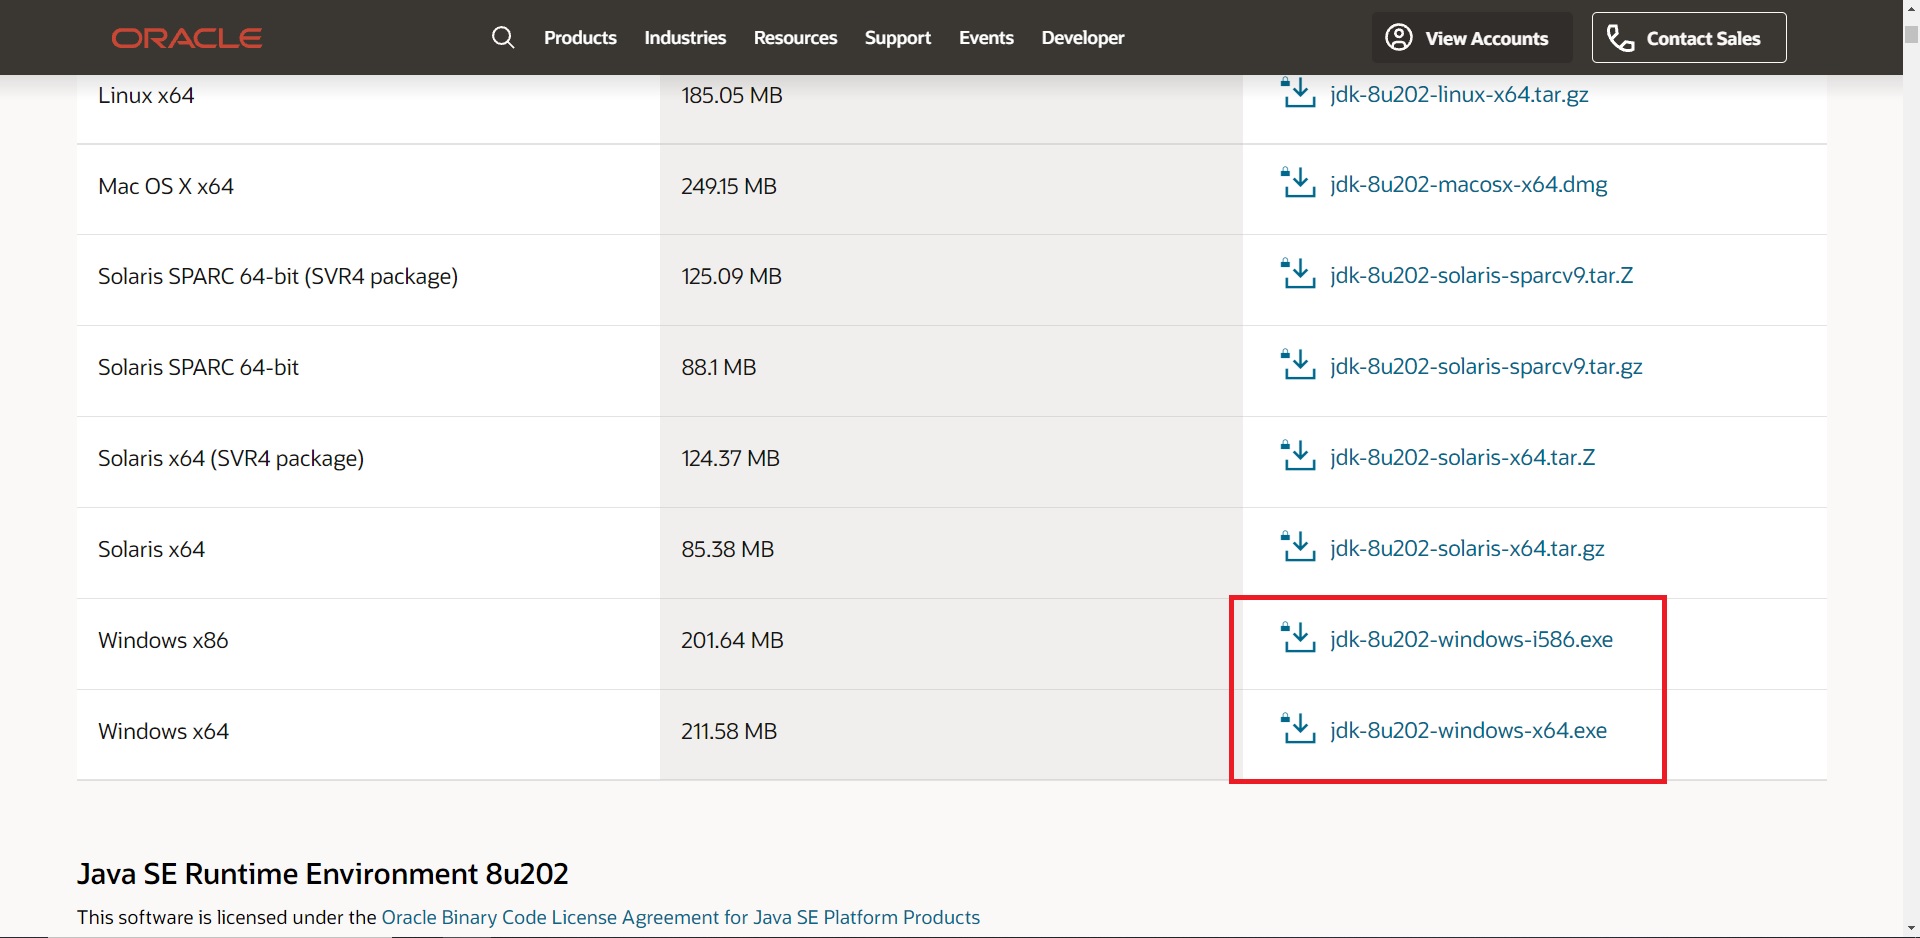Download jdk-8u202-solaris-x64.tar.gz
Screen dimensions: 1920x938
(1467, 549)
